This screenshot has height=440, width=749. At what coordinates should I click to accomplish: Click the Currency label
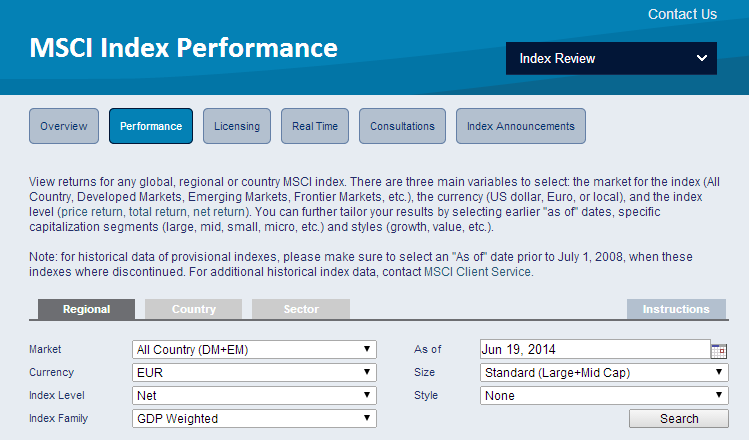(x=52, y=372)
